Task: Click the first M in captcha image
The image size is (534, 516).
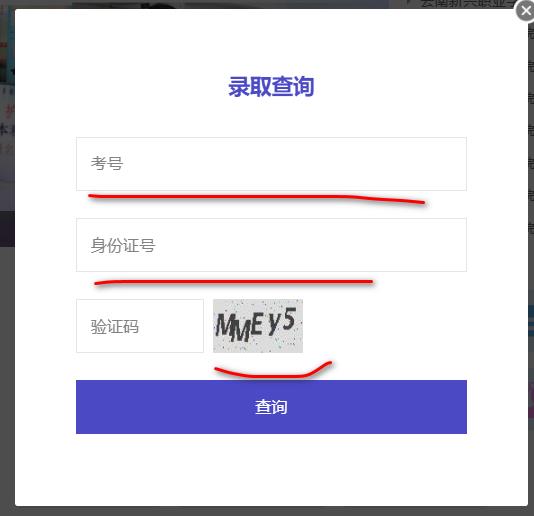Action: (x=224, y=326)
